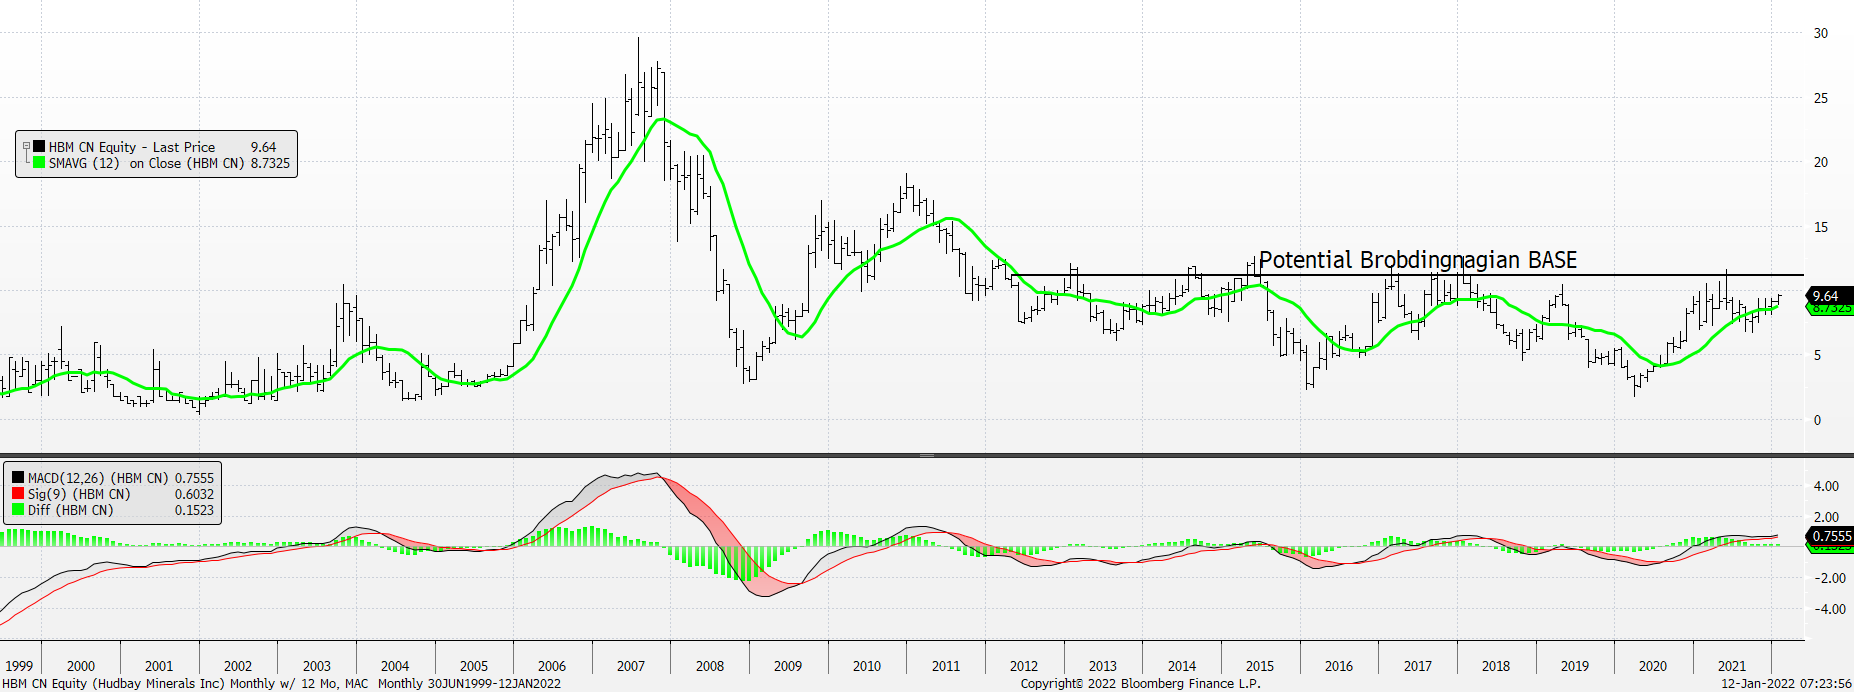The image size is (1854, 692).
Task: Collapse the HBM CN Equity legend tree
Action: tap(27, 146)
